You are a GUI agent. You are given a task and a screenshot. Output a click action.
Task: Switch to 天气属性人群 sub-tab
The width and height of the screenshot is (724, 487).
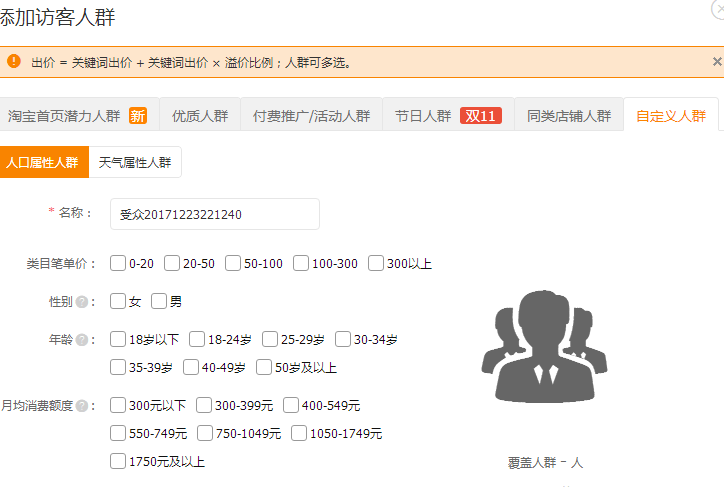tap(135, 162)
